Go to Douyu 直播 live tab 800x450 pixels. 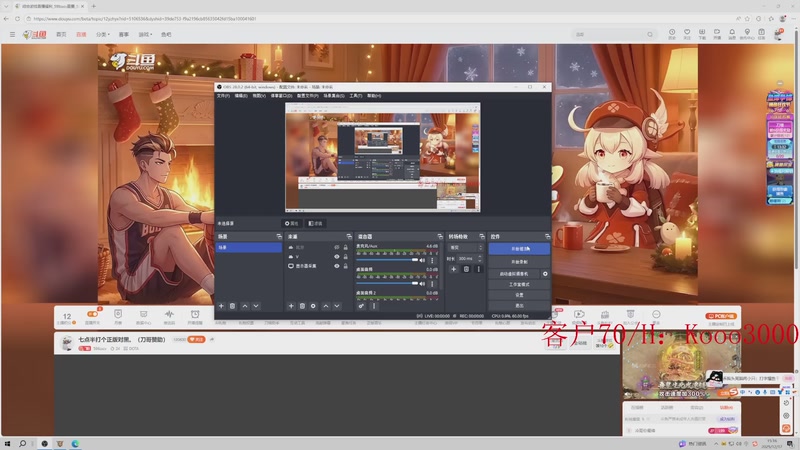pyautogui.click(x=81, y=35)
